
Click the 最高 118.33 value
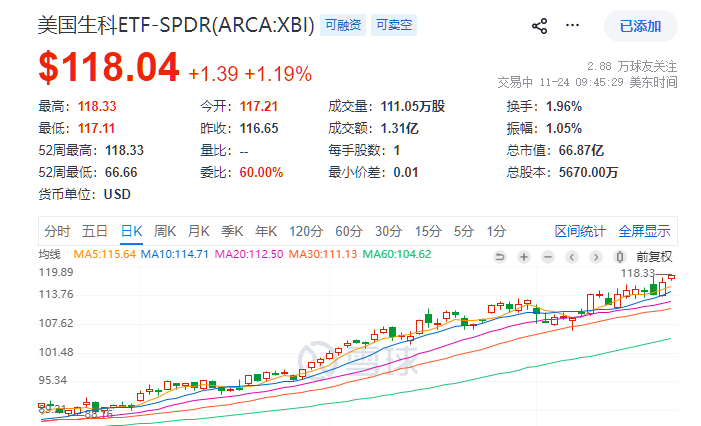click(97, 106)
